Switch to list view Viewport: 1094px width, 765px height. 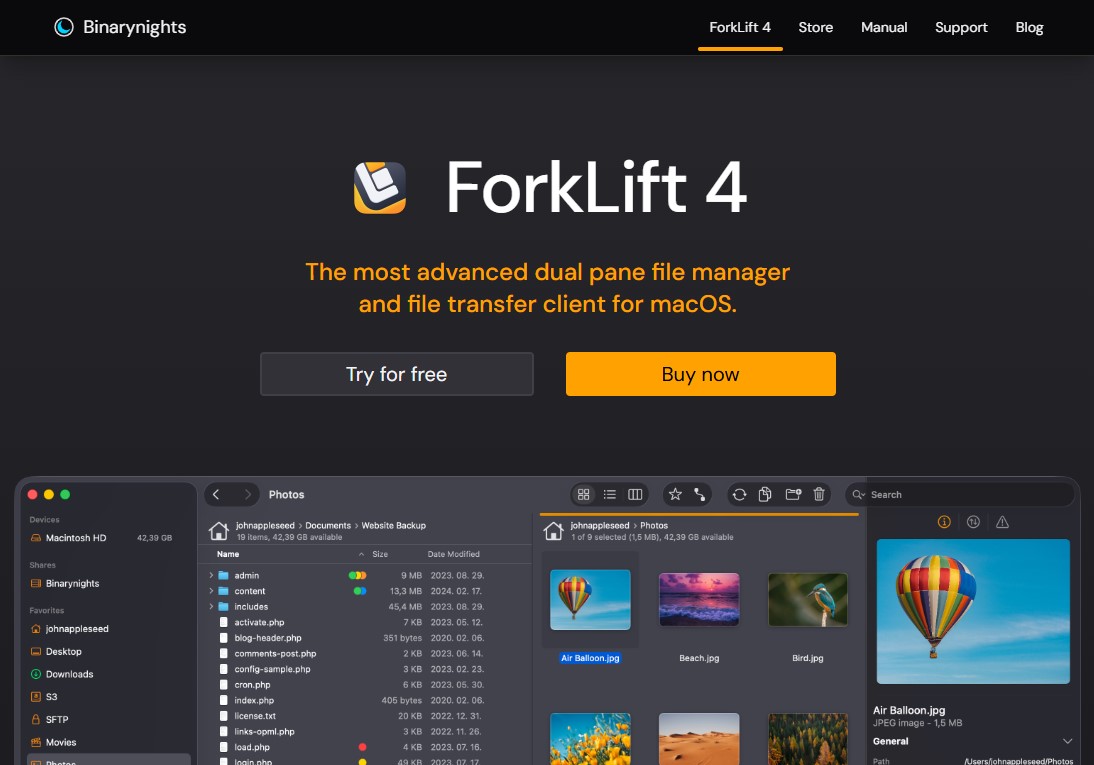(610, 494)
